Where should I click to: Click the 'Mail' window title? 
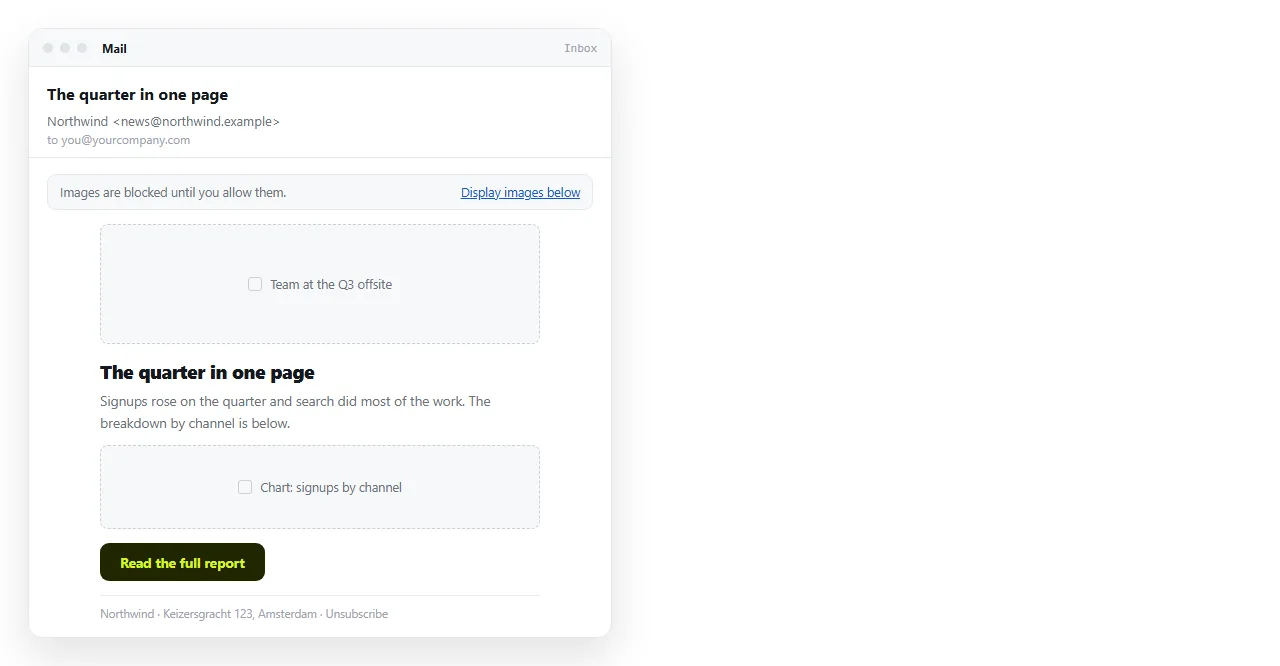click(x=114, y=48)
